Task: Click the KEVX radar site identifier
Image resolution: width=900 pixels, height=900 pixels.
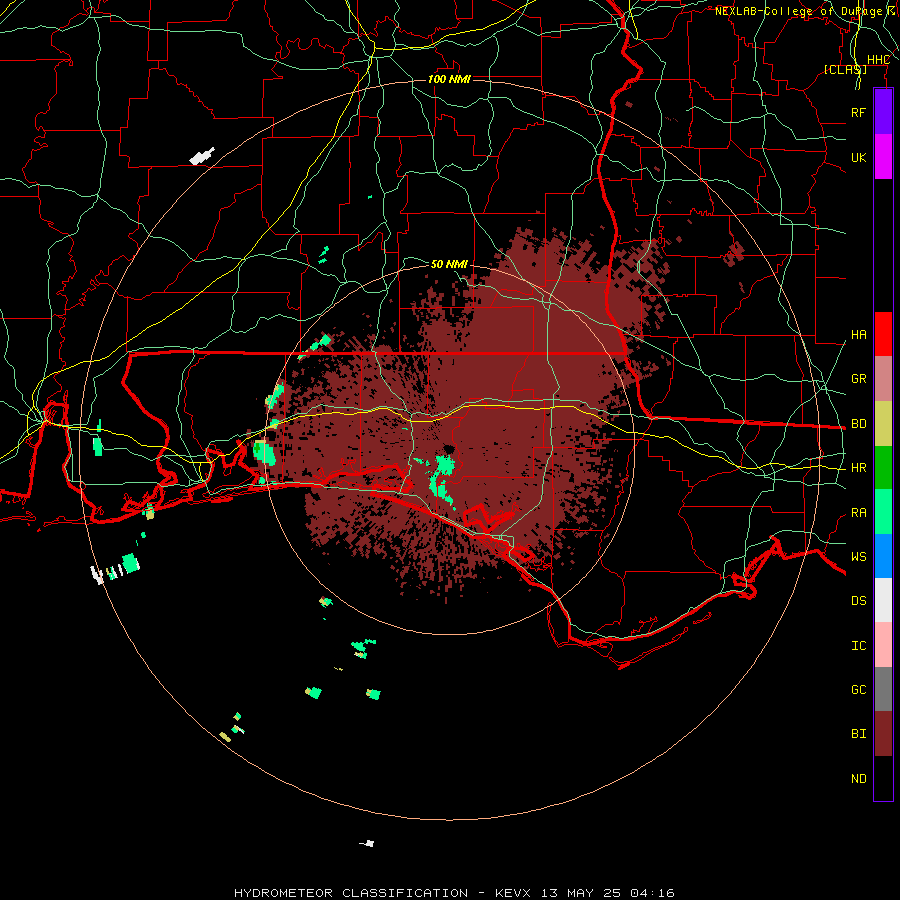Action: [x=513, y=893]
